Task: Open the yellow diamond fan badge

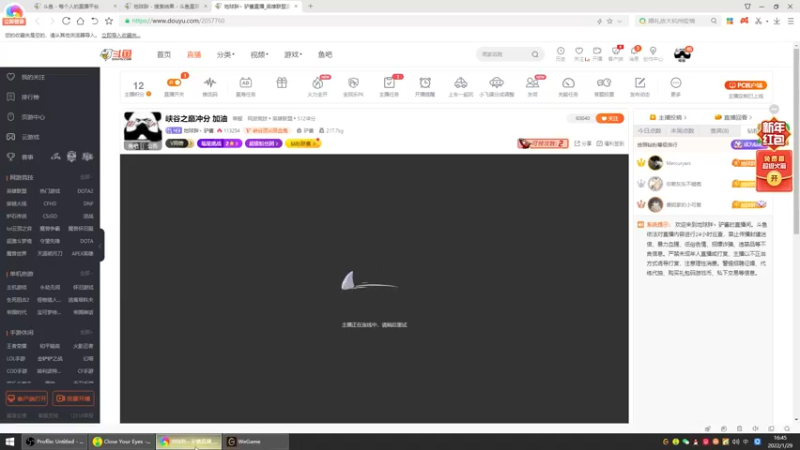Action: [303, 143]
